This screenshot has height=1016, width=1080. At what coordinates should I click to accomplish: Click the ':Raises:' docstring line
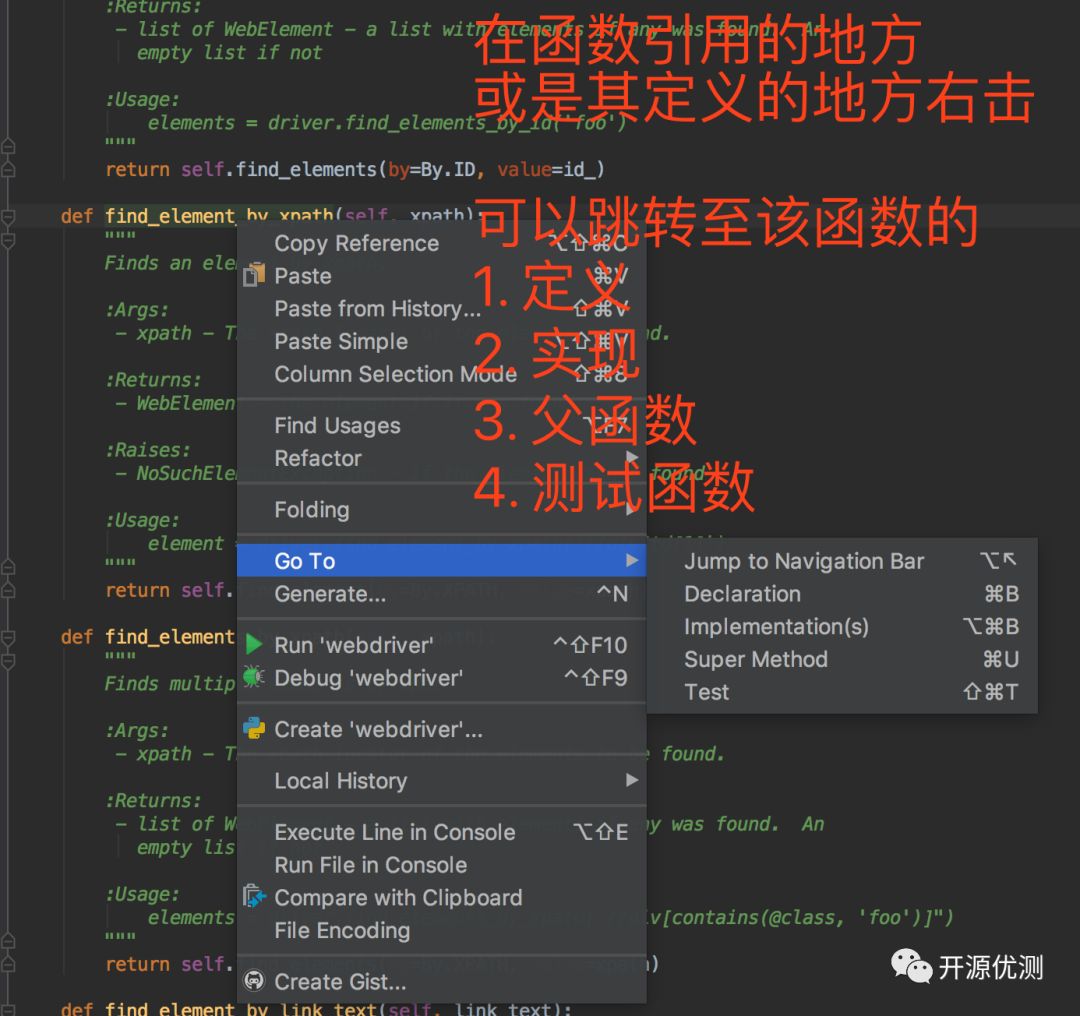coord(147,450)
